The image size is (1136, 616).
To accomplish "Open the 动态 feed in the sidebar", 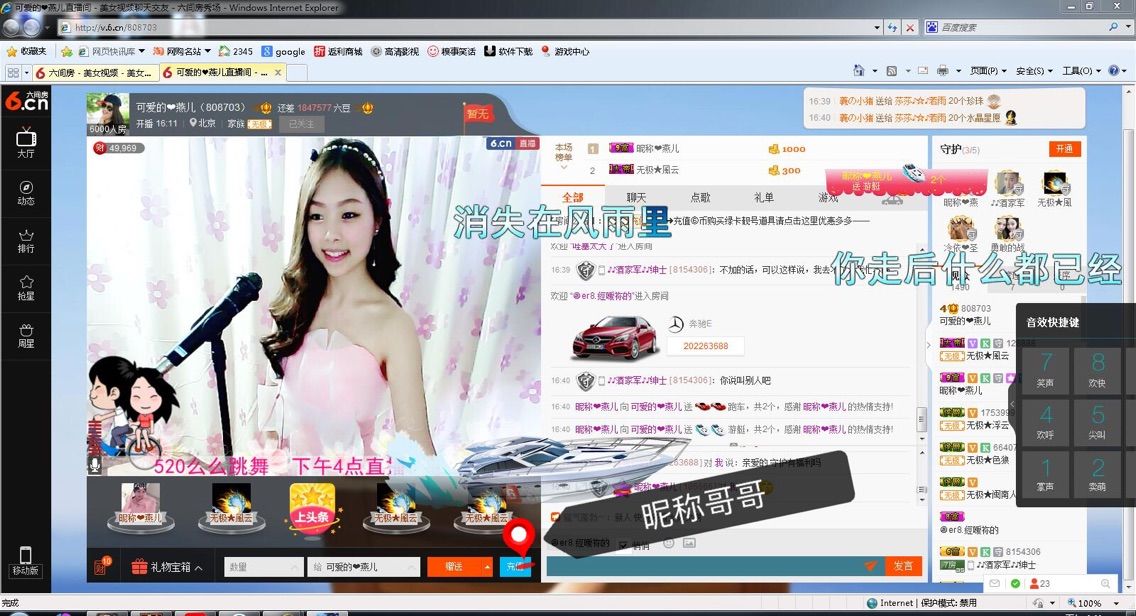I will pyautogui.click(x=26, y=193).
